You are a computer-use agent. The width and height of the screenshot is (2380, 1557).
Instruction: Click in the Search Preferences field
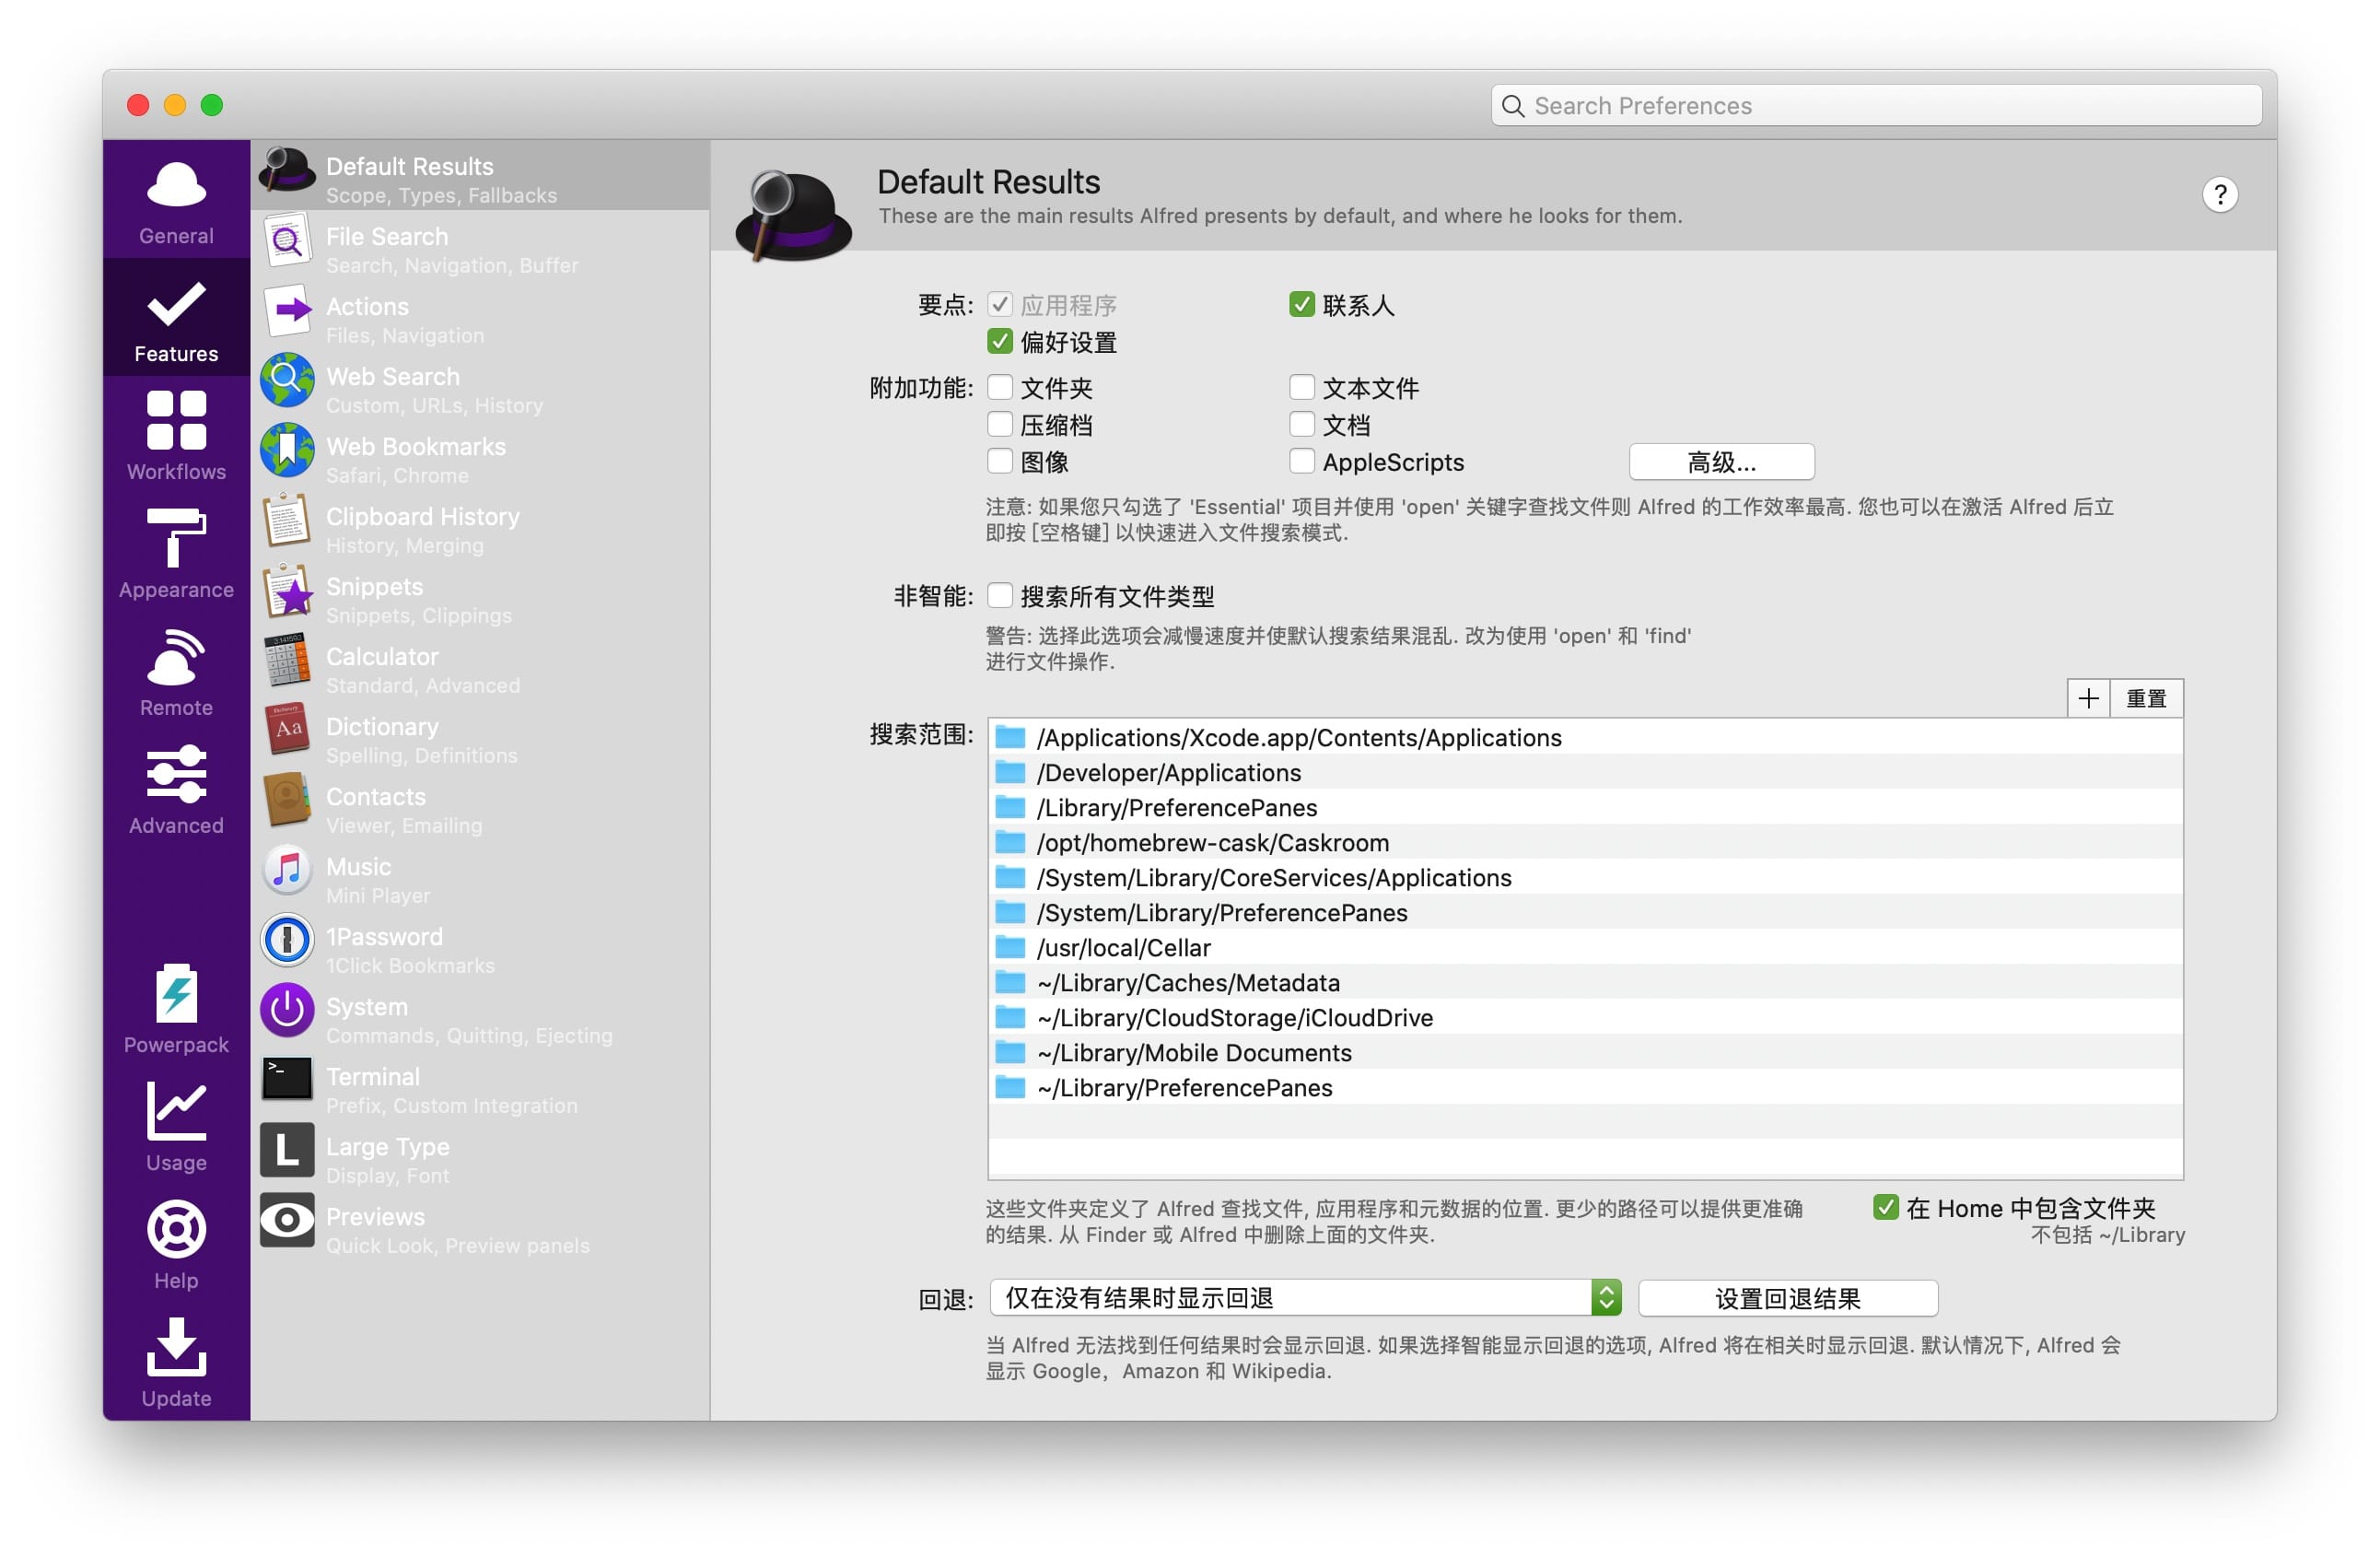coord(1874,105)
